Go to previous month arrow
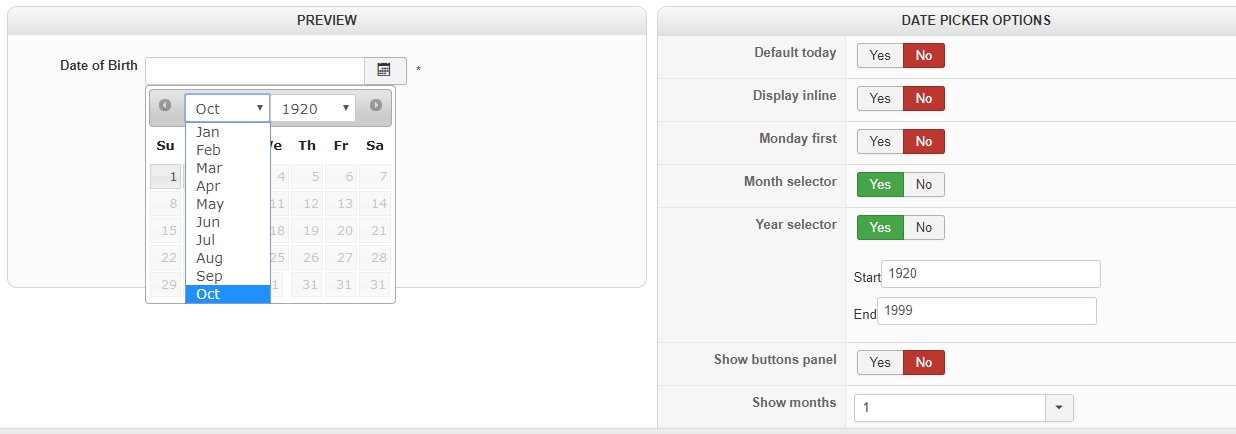 click(x=165, y=105)
